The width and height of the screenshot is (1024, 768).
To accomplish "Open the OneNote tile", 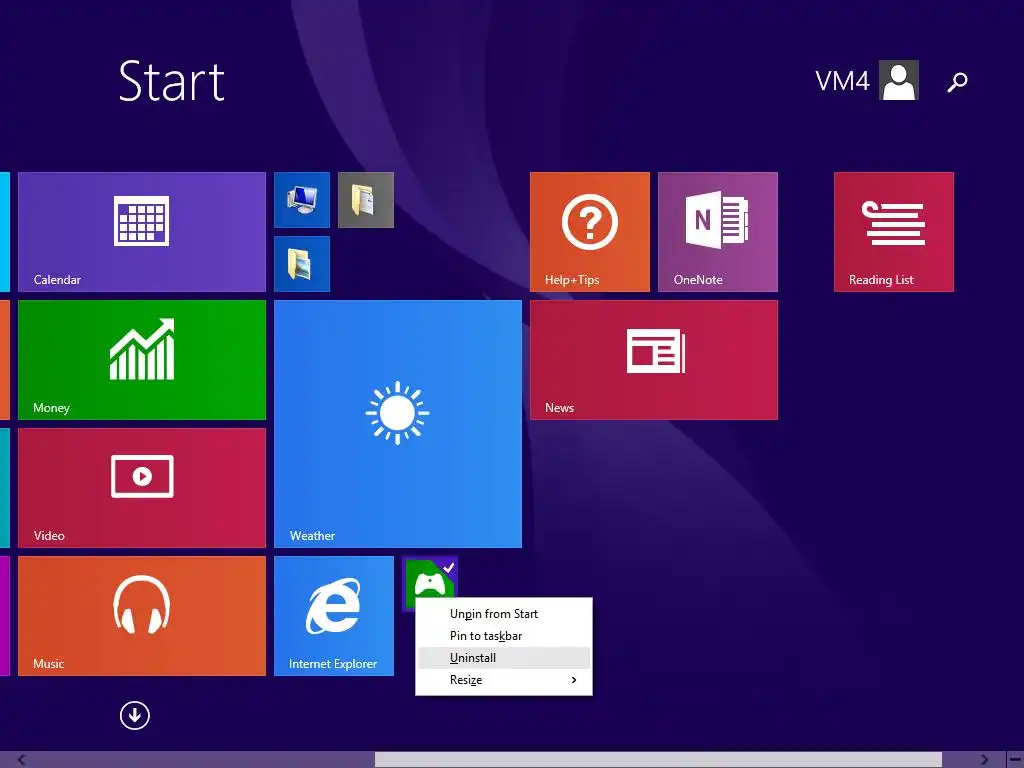I will [x=718, y=232].
